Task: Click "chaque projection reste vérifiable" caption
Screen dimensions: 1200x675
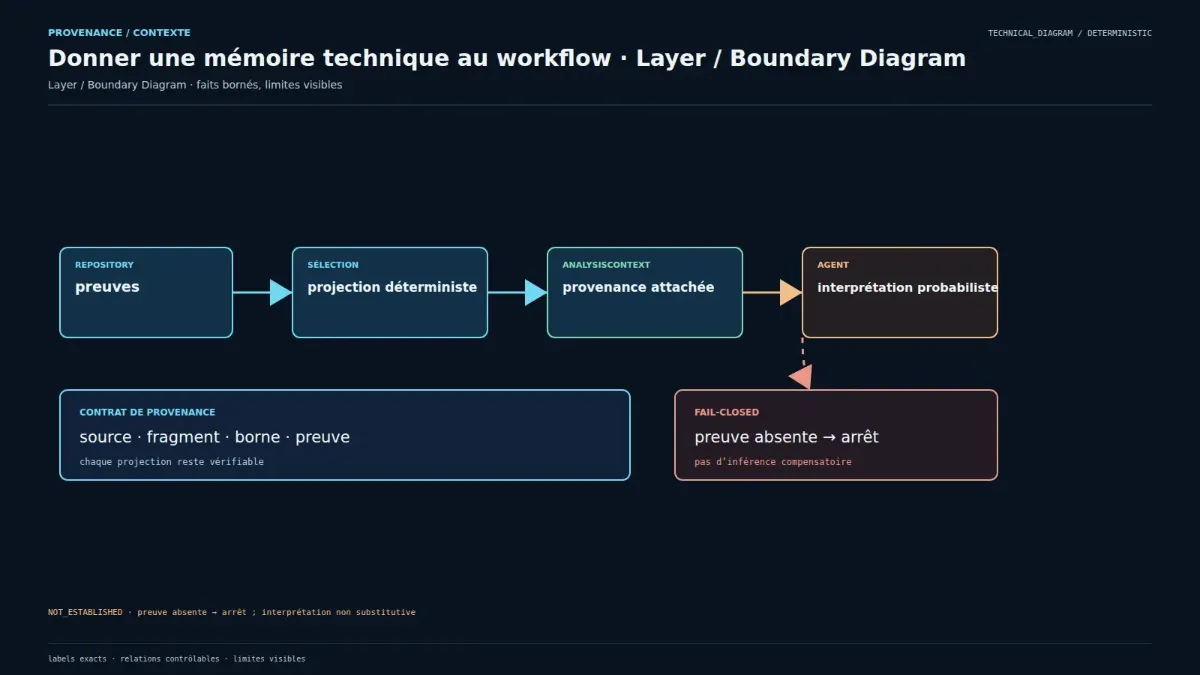Action: [x=172, y=462]
